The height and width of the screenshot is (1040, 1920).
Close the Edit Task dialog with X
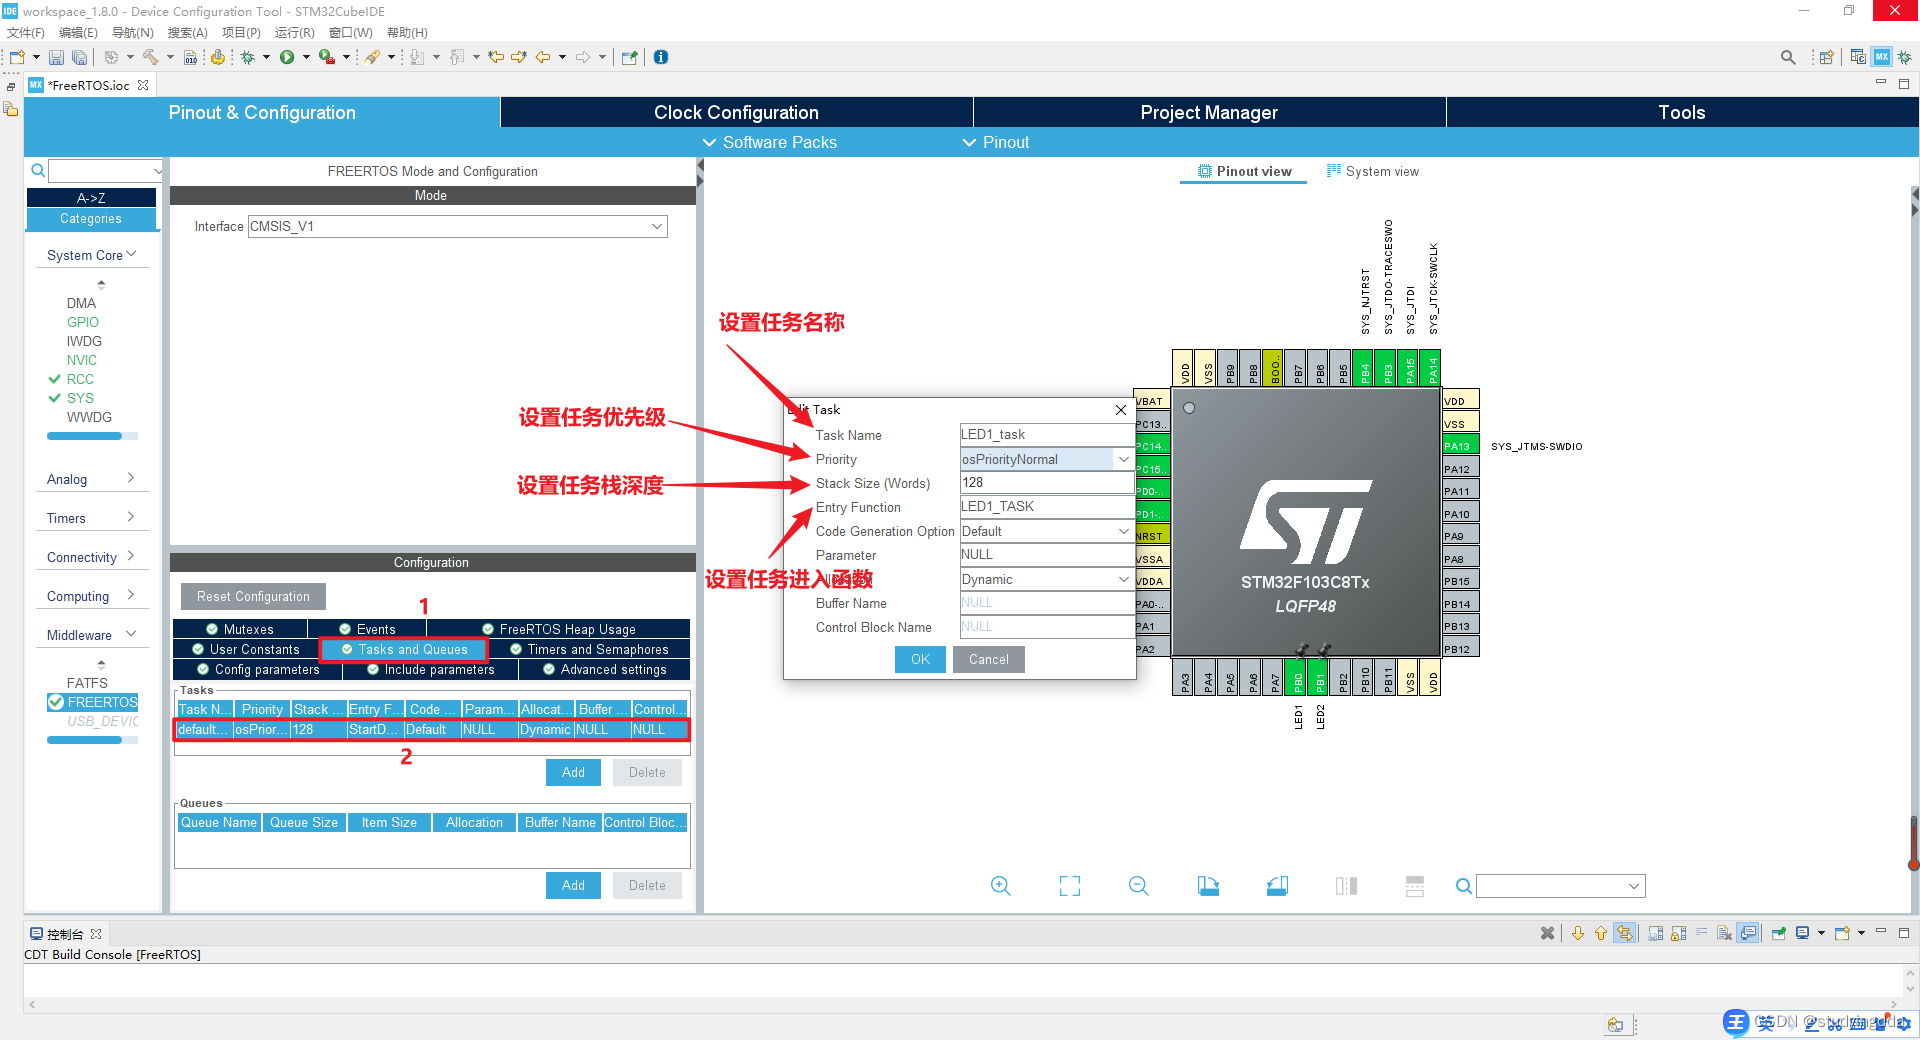tap(1121, 410)
